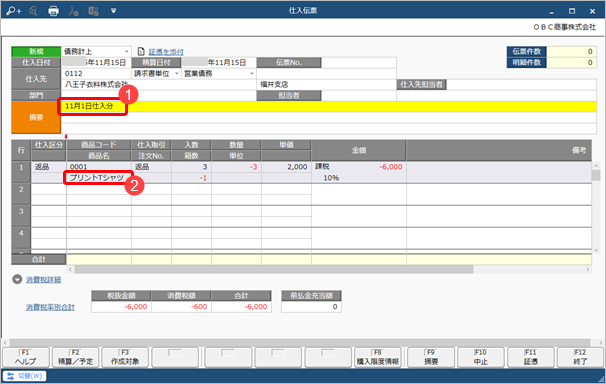Click the grid's vertical scrollbar up arrow

click(x=596, y=166)
